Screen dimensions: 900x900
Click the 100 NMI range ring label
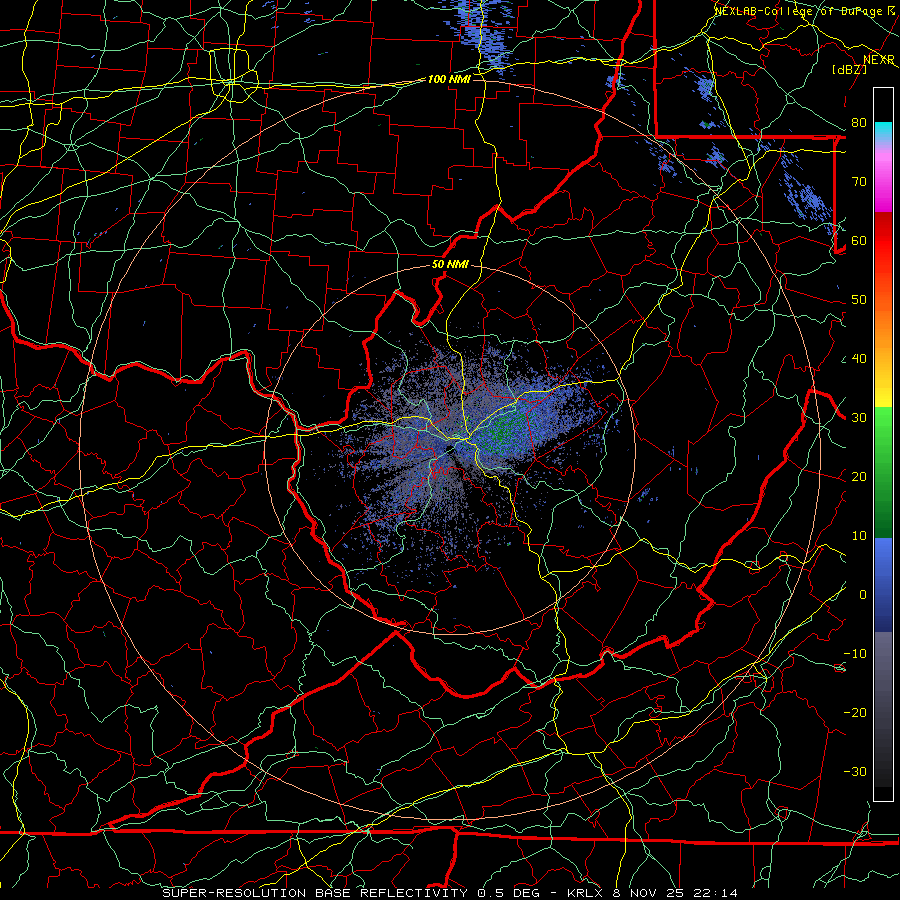pyautogui.click(x=449, y=79)
